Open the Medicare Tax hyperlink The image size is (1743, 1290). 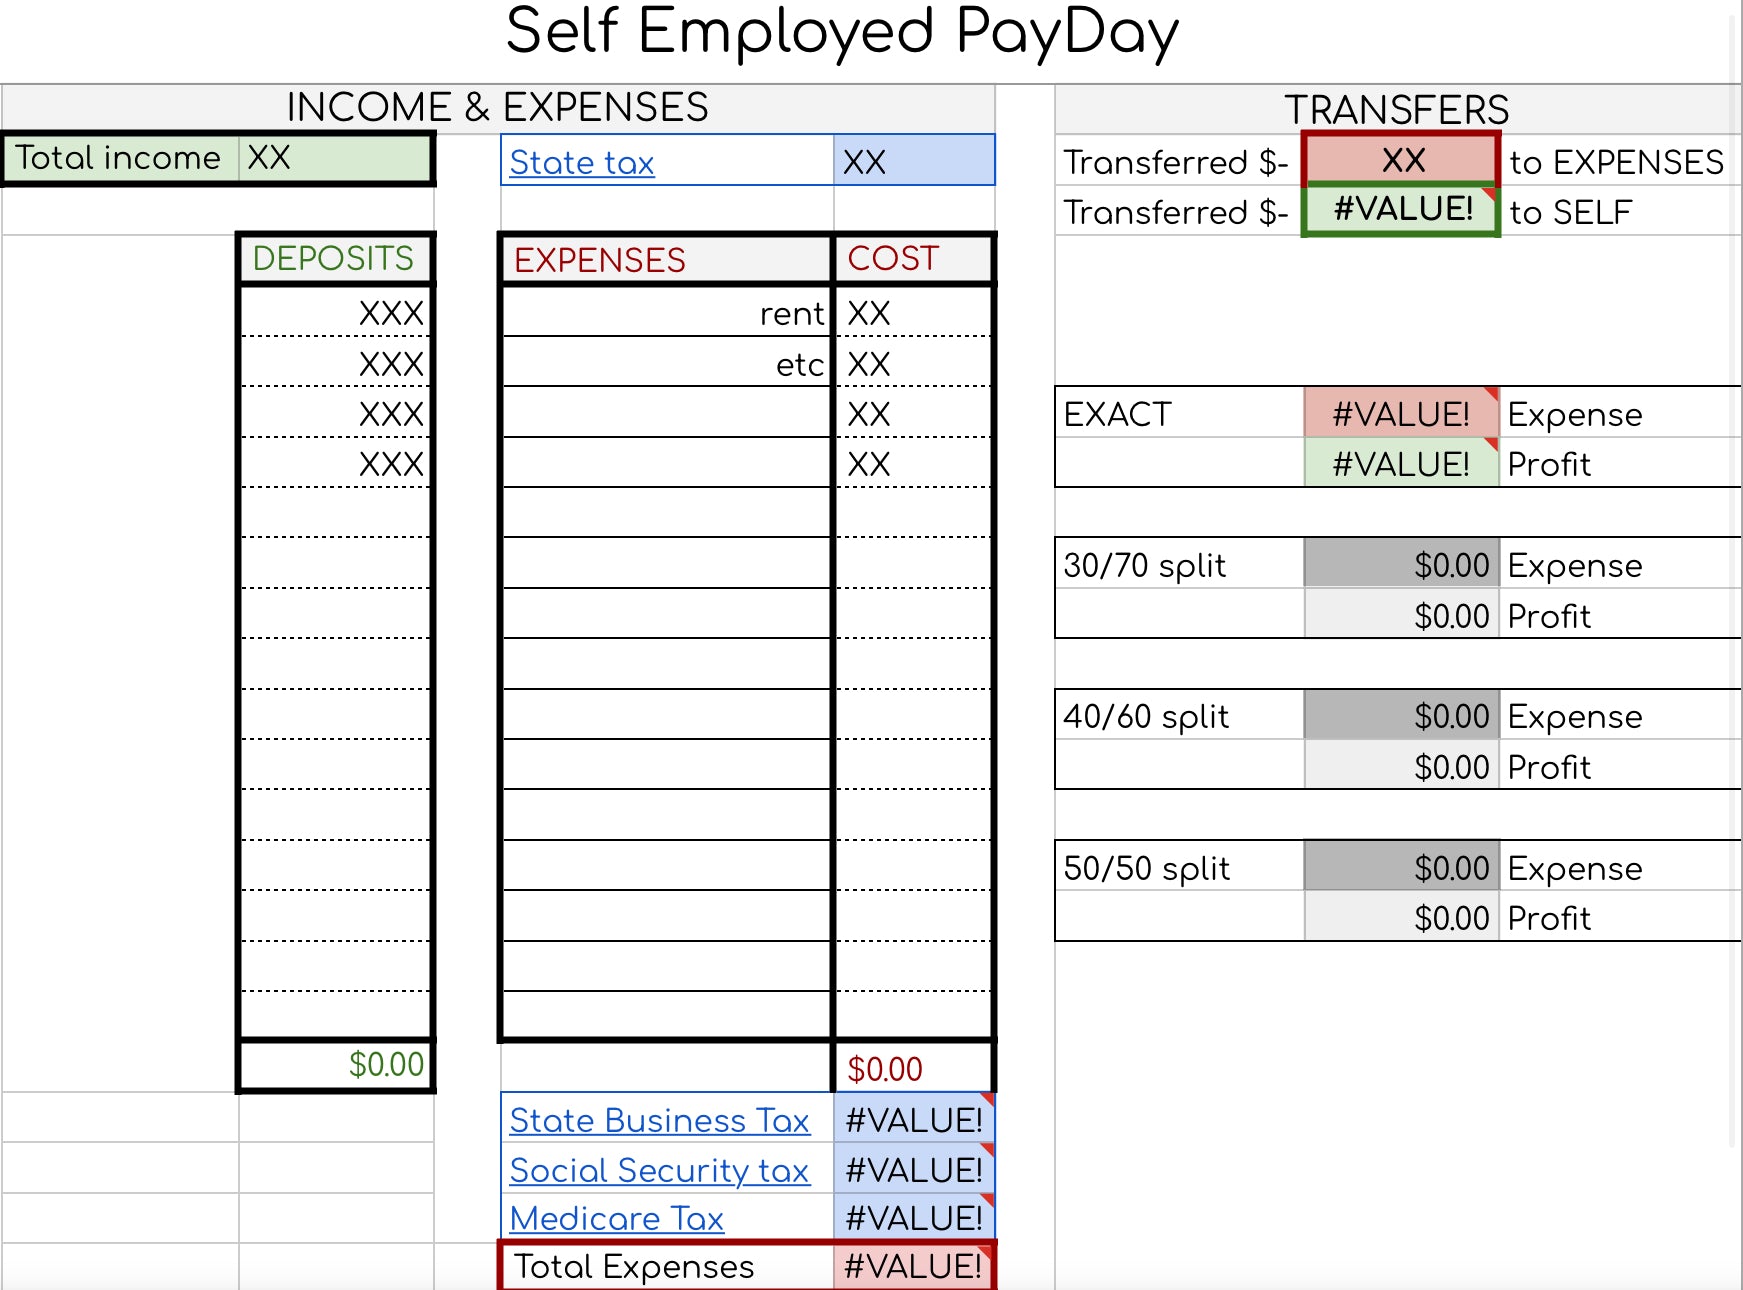[617, 1218]
